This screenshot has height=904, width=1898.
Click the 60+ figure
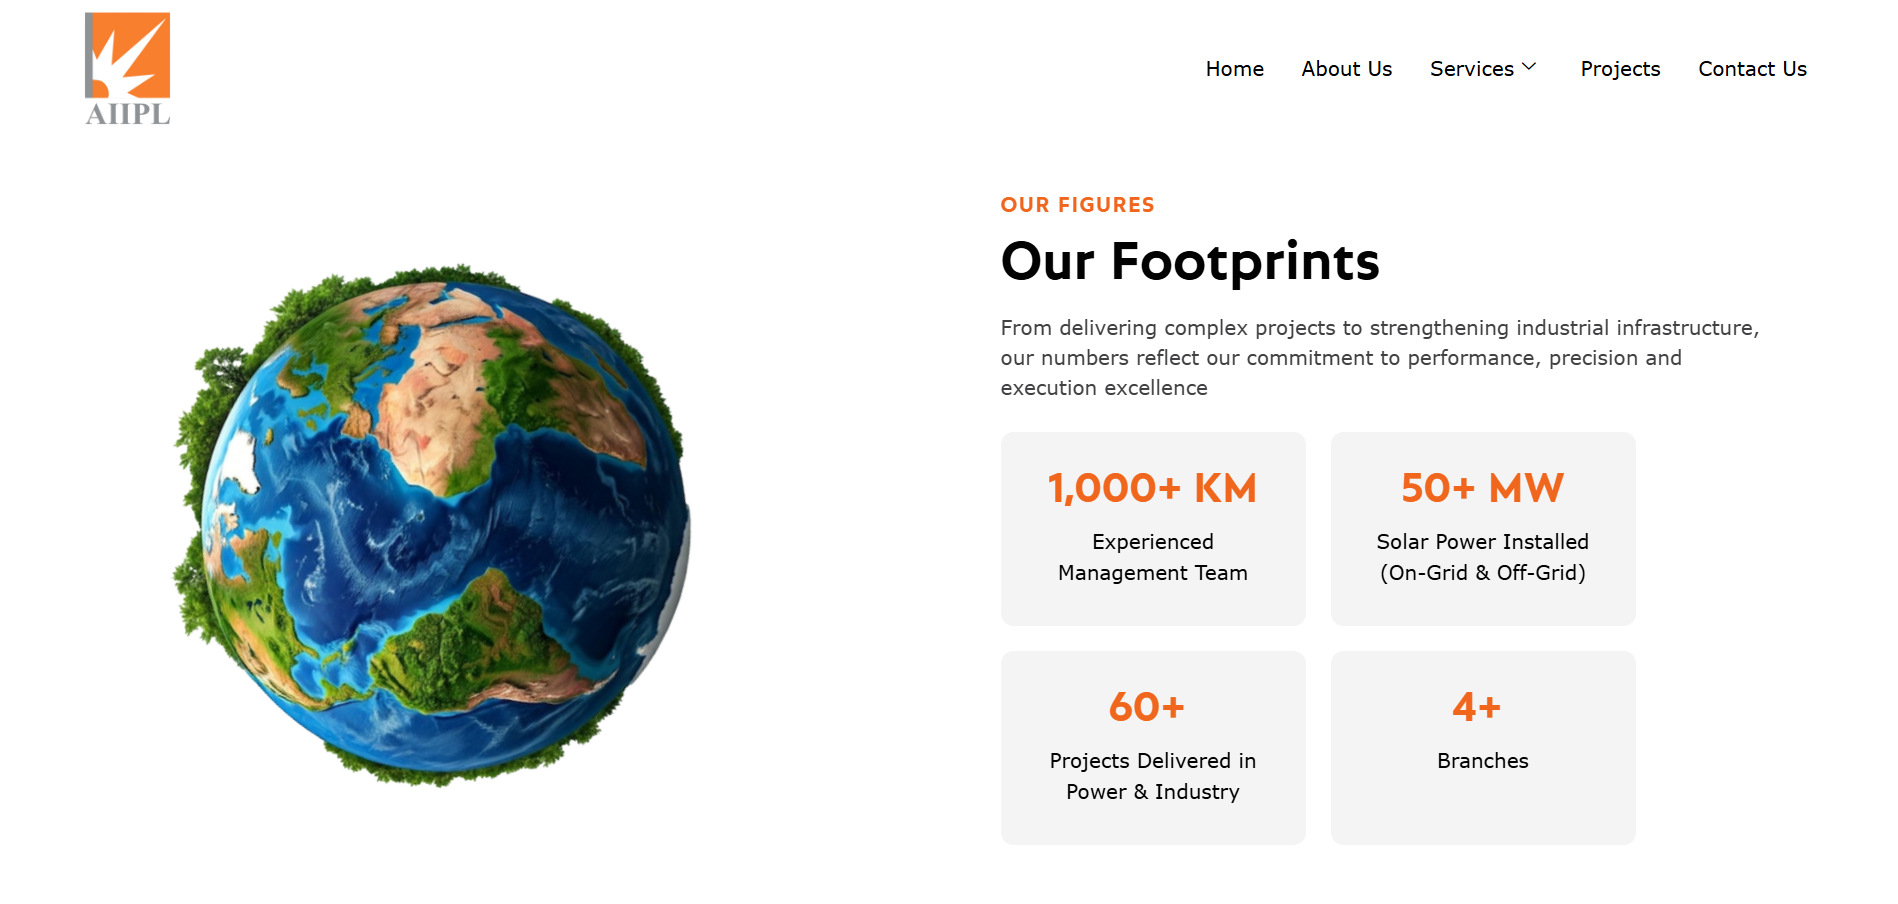(1147, 707)
